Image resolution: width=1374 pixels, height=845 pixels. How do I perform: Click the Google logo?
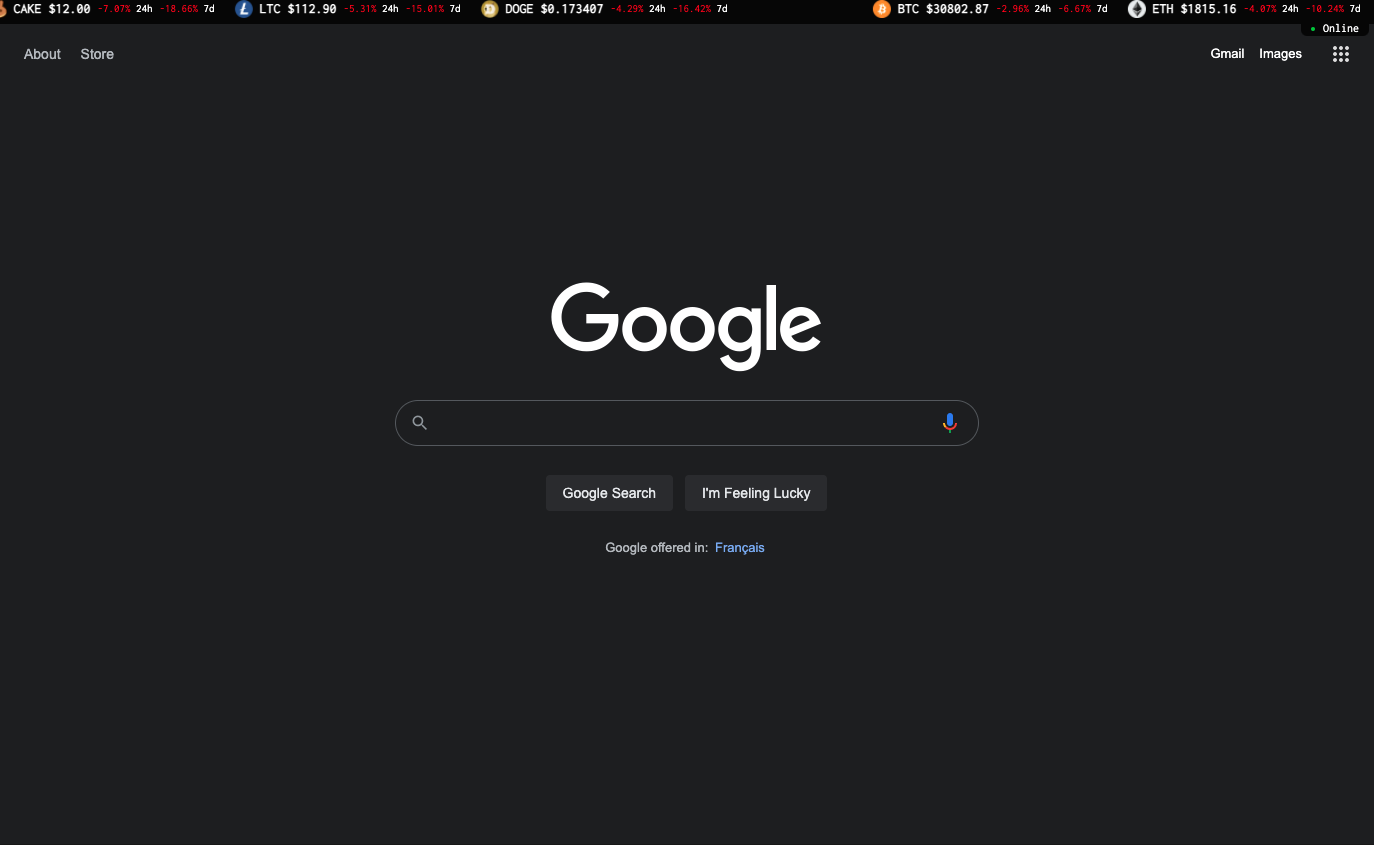pos(686,326)
